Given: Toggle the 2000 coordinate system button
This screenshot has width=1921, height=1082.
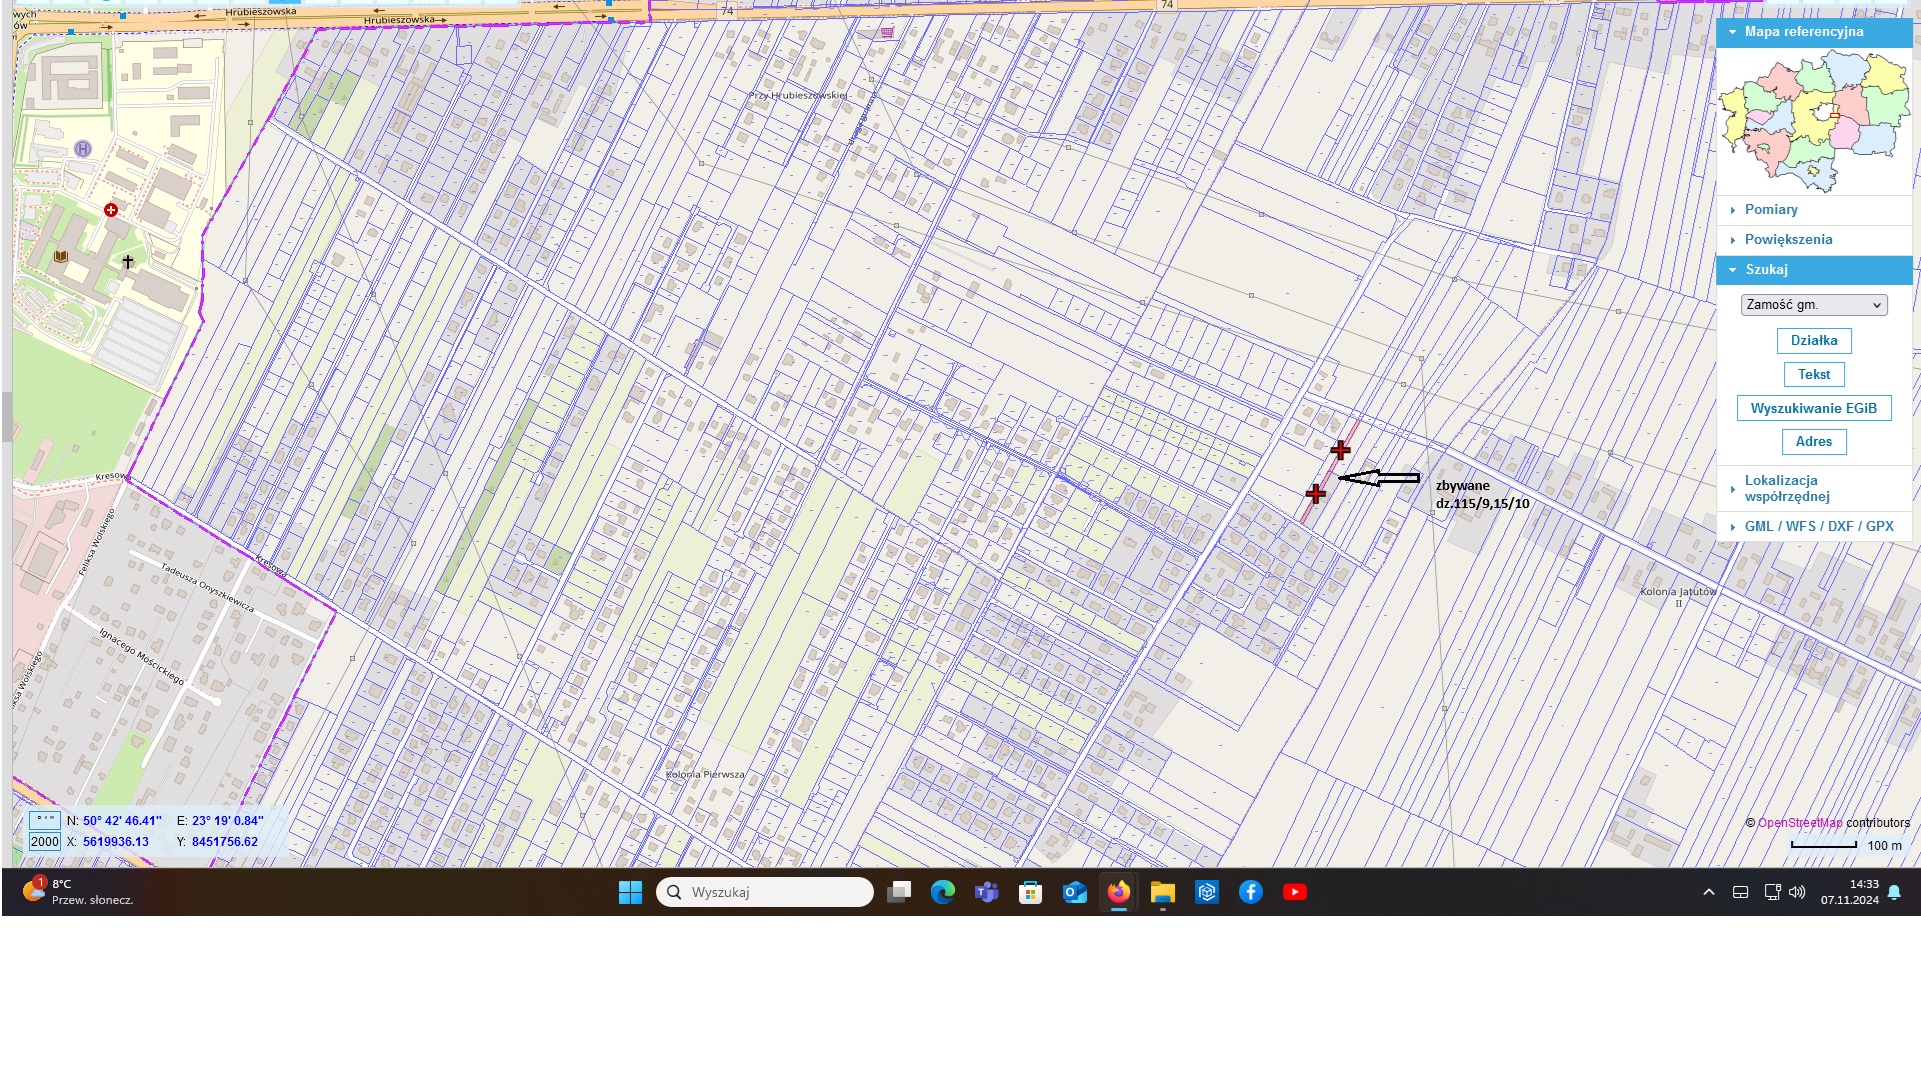Looking at the screenshot, I should point(45,842).
